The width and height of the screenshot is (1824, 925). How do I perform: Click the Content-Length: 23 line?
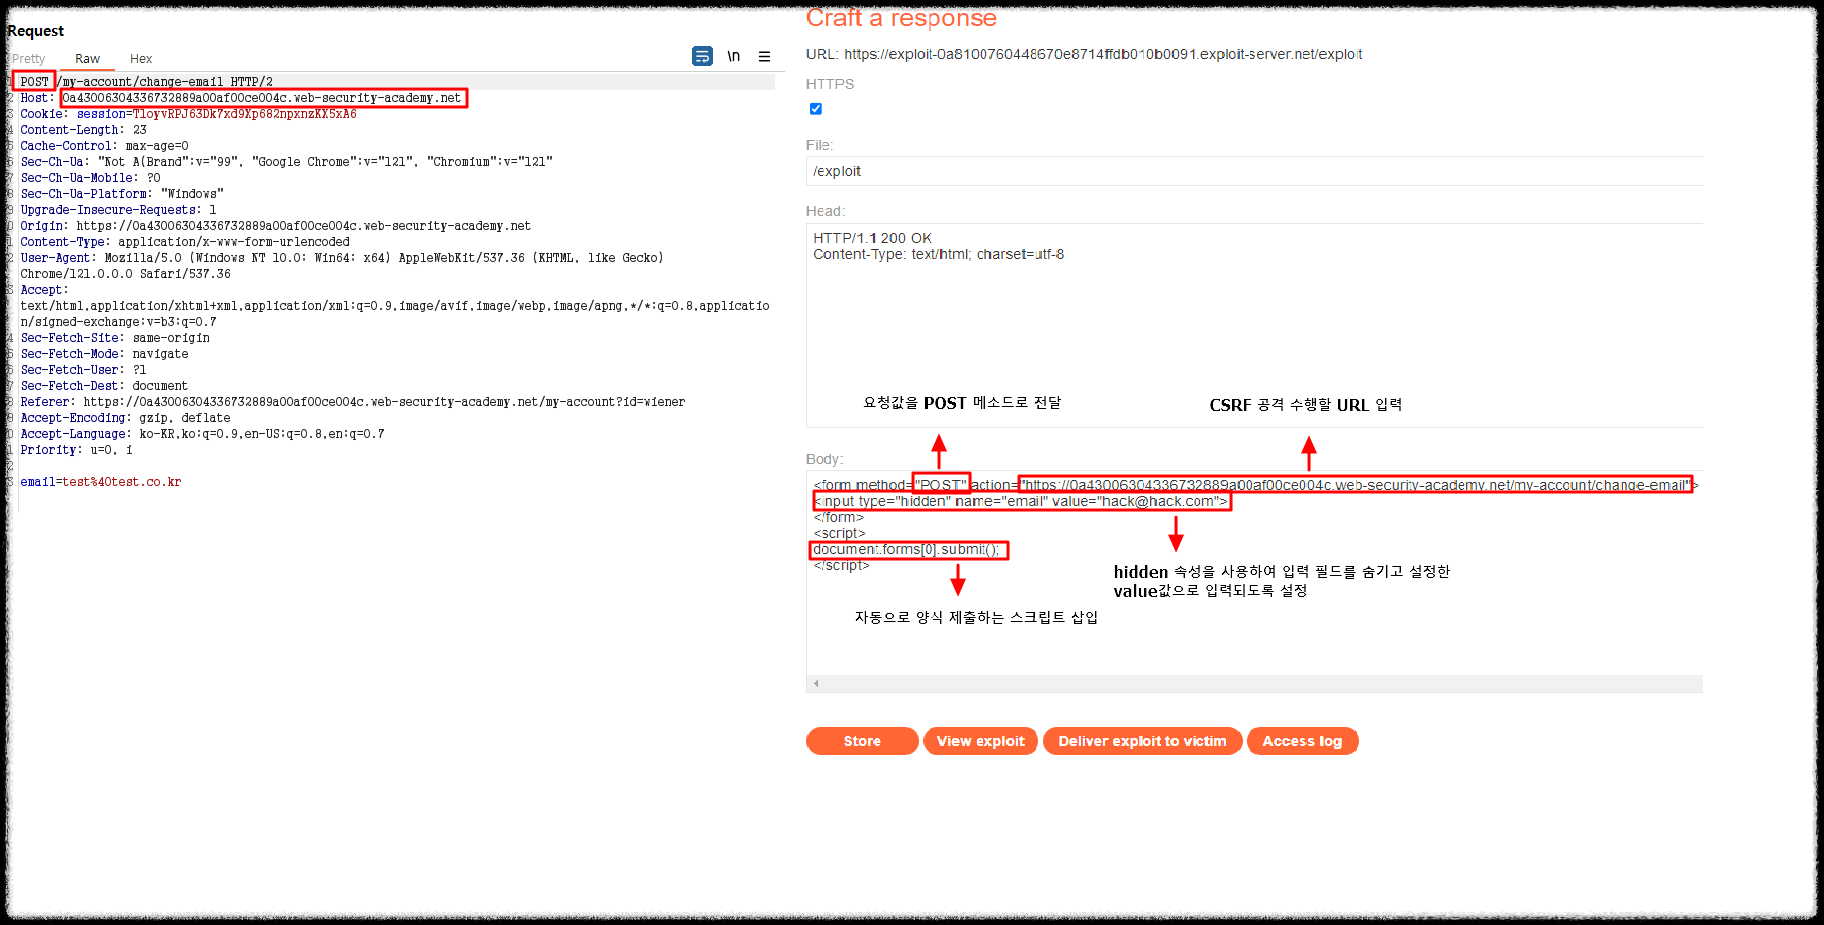pyautogui.click(x=84, y=130)
